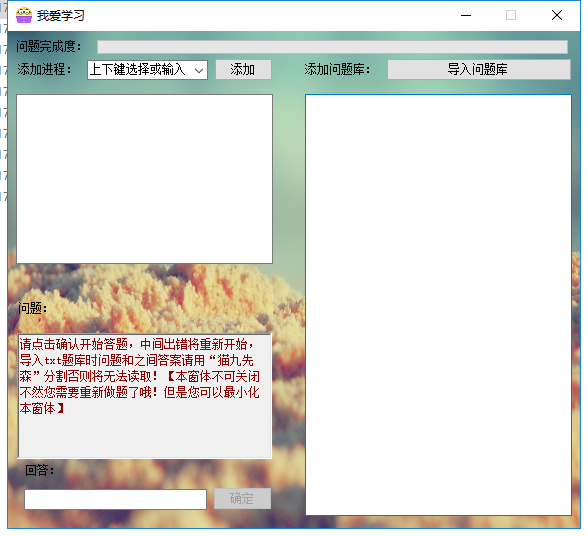Screen dimensions: 588x536
Task: Minimize the 我爱学习 window
Action: [466, 15]
